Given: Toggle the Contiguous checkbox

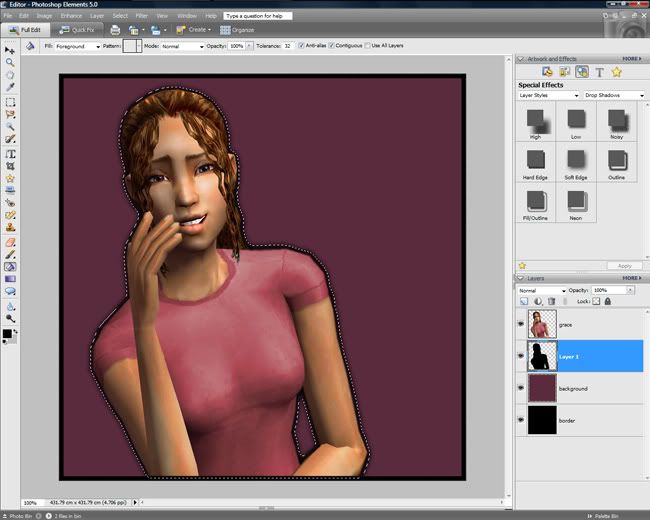Looking at the screenshot, I should [331, 46].
